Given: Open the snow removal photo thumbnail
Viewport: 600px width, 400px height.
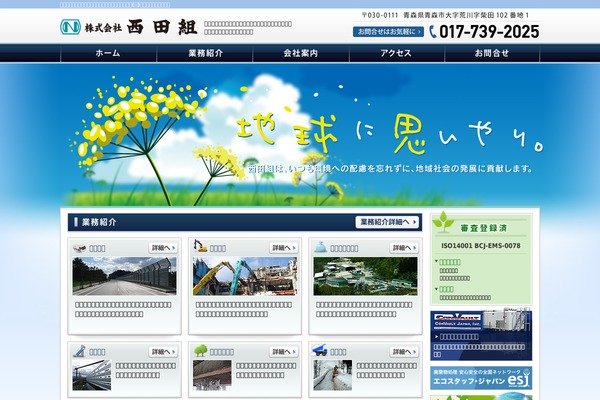Looking at the screenshot, I should (333, 375).
